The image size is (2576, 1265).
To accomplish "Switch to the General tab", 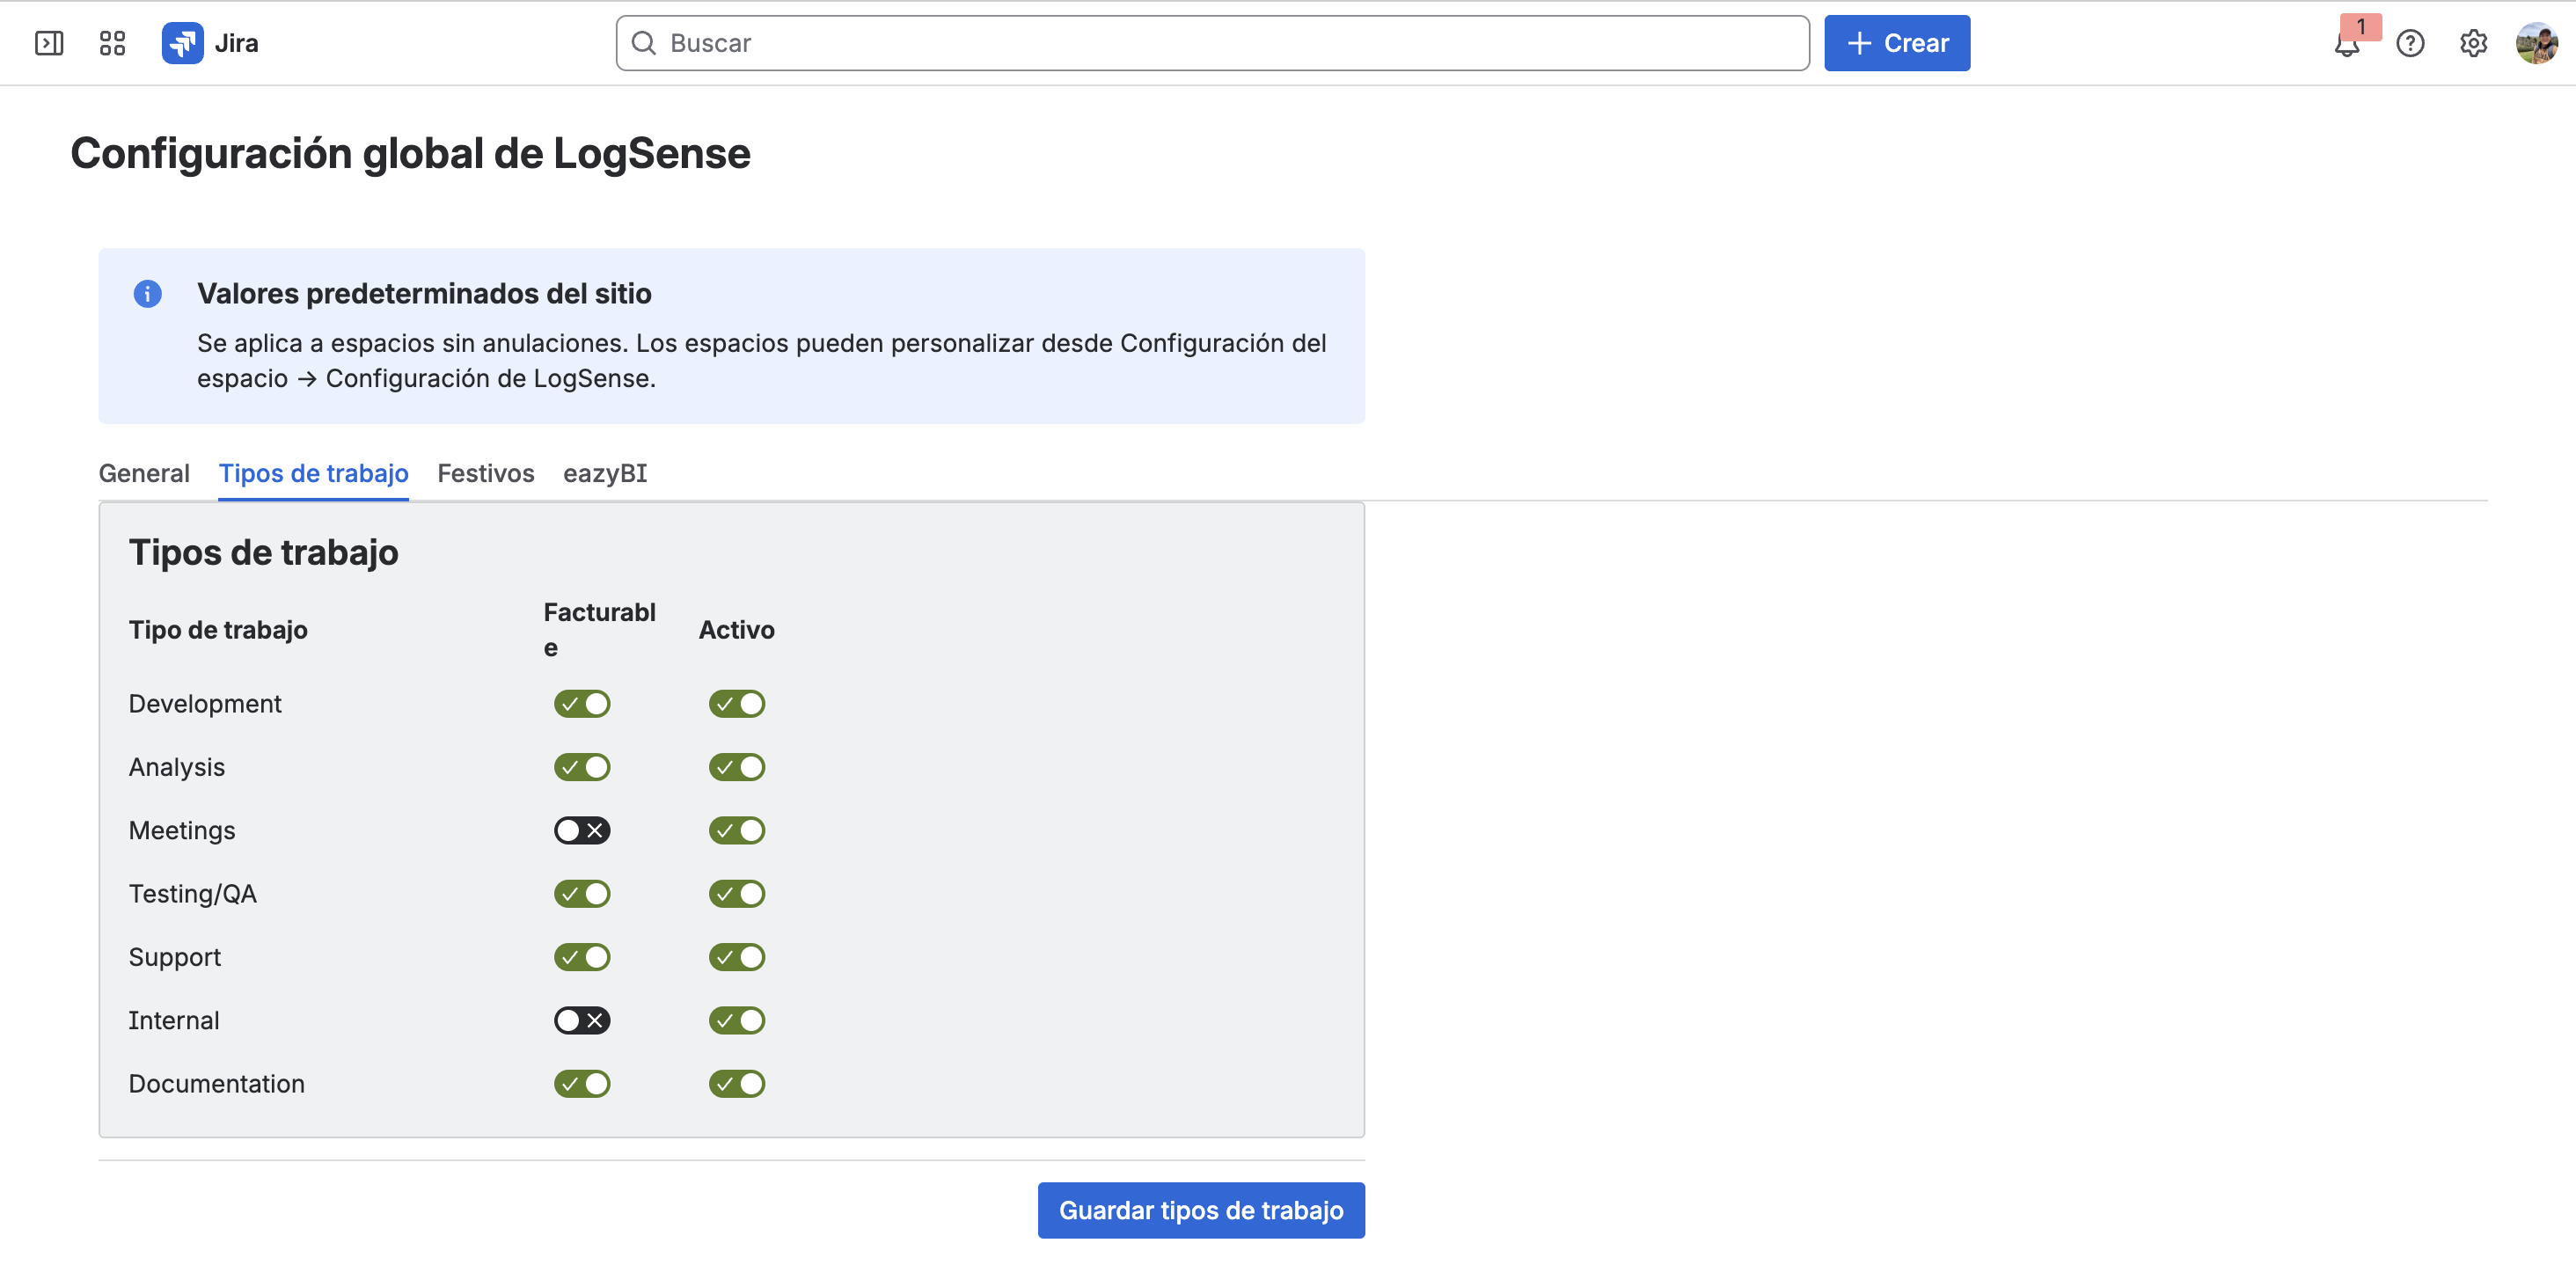I will click(144, 473).
